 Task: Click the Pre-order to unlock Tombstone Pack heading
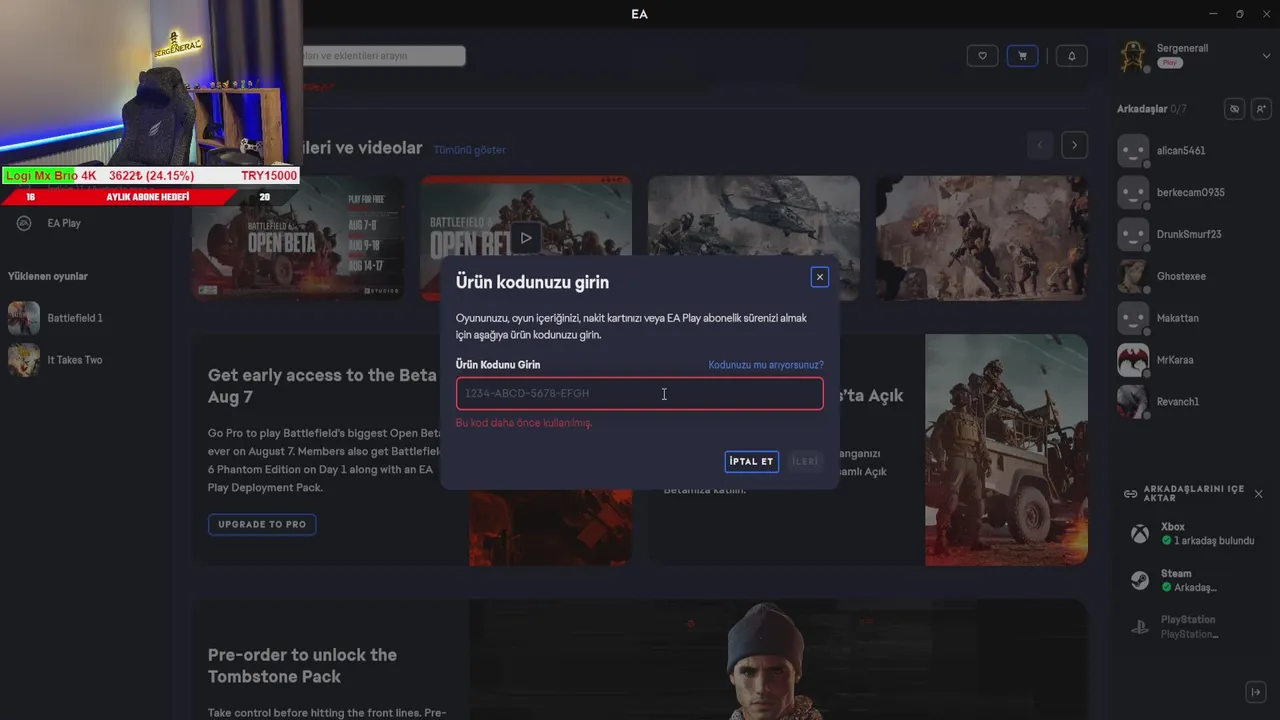pyautogui.click(x=302, y=666)
